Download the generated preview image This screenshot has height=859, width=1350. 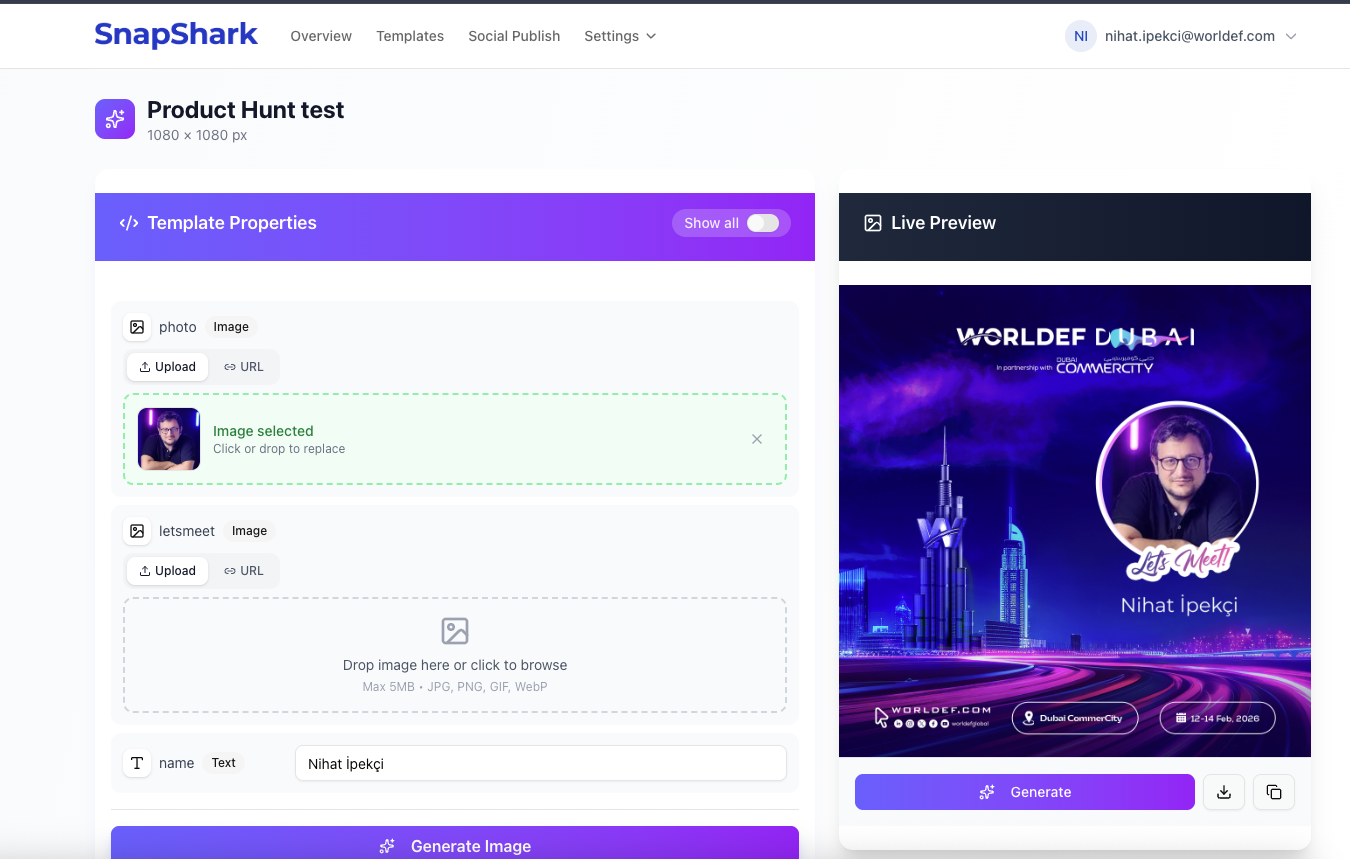1224,792
